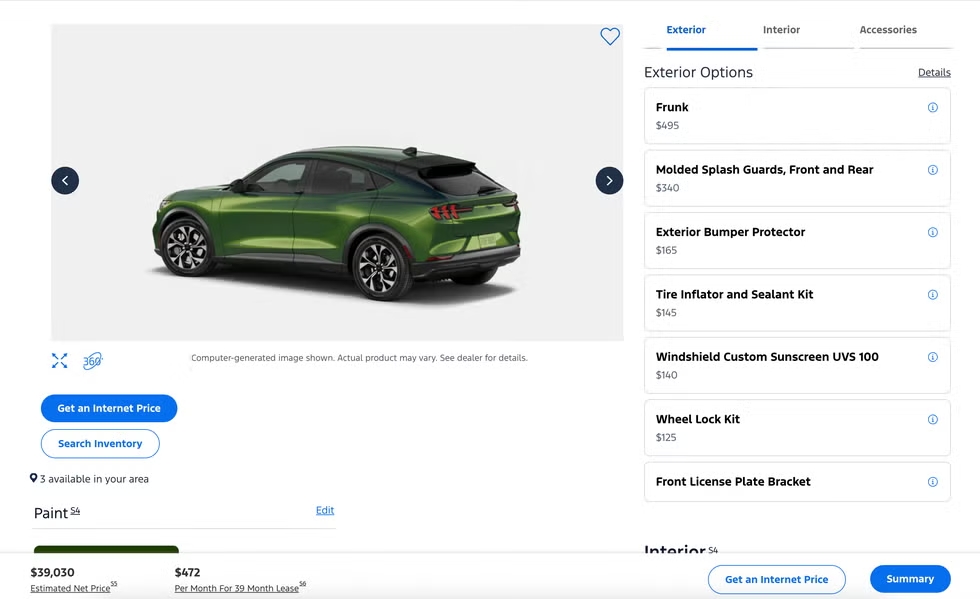This screenshot has width=980, height=599.
Task: Open the Summary button
Action: tap(909, 578)
